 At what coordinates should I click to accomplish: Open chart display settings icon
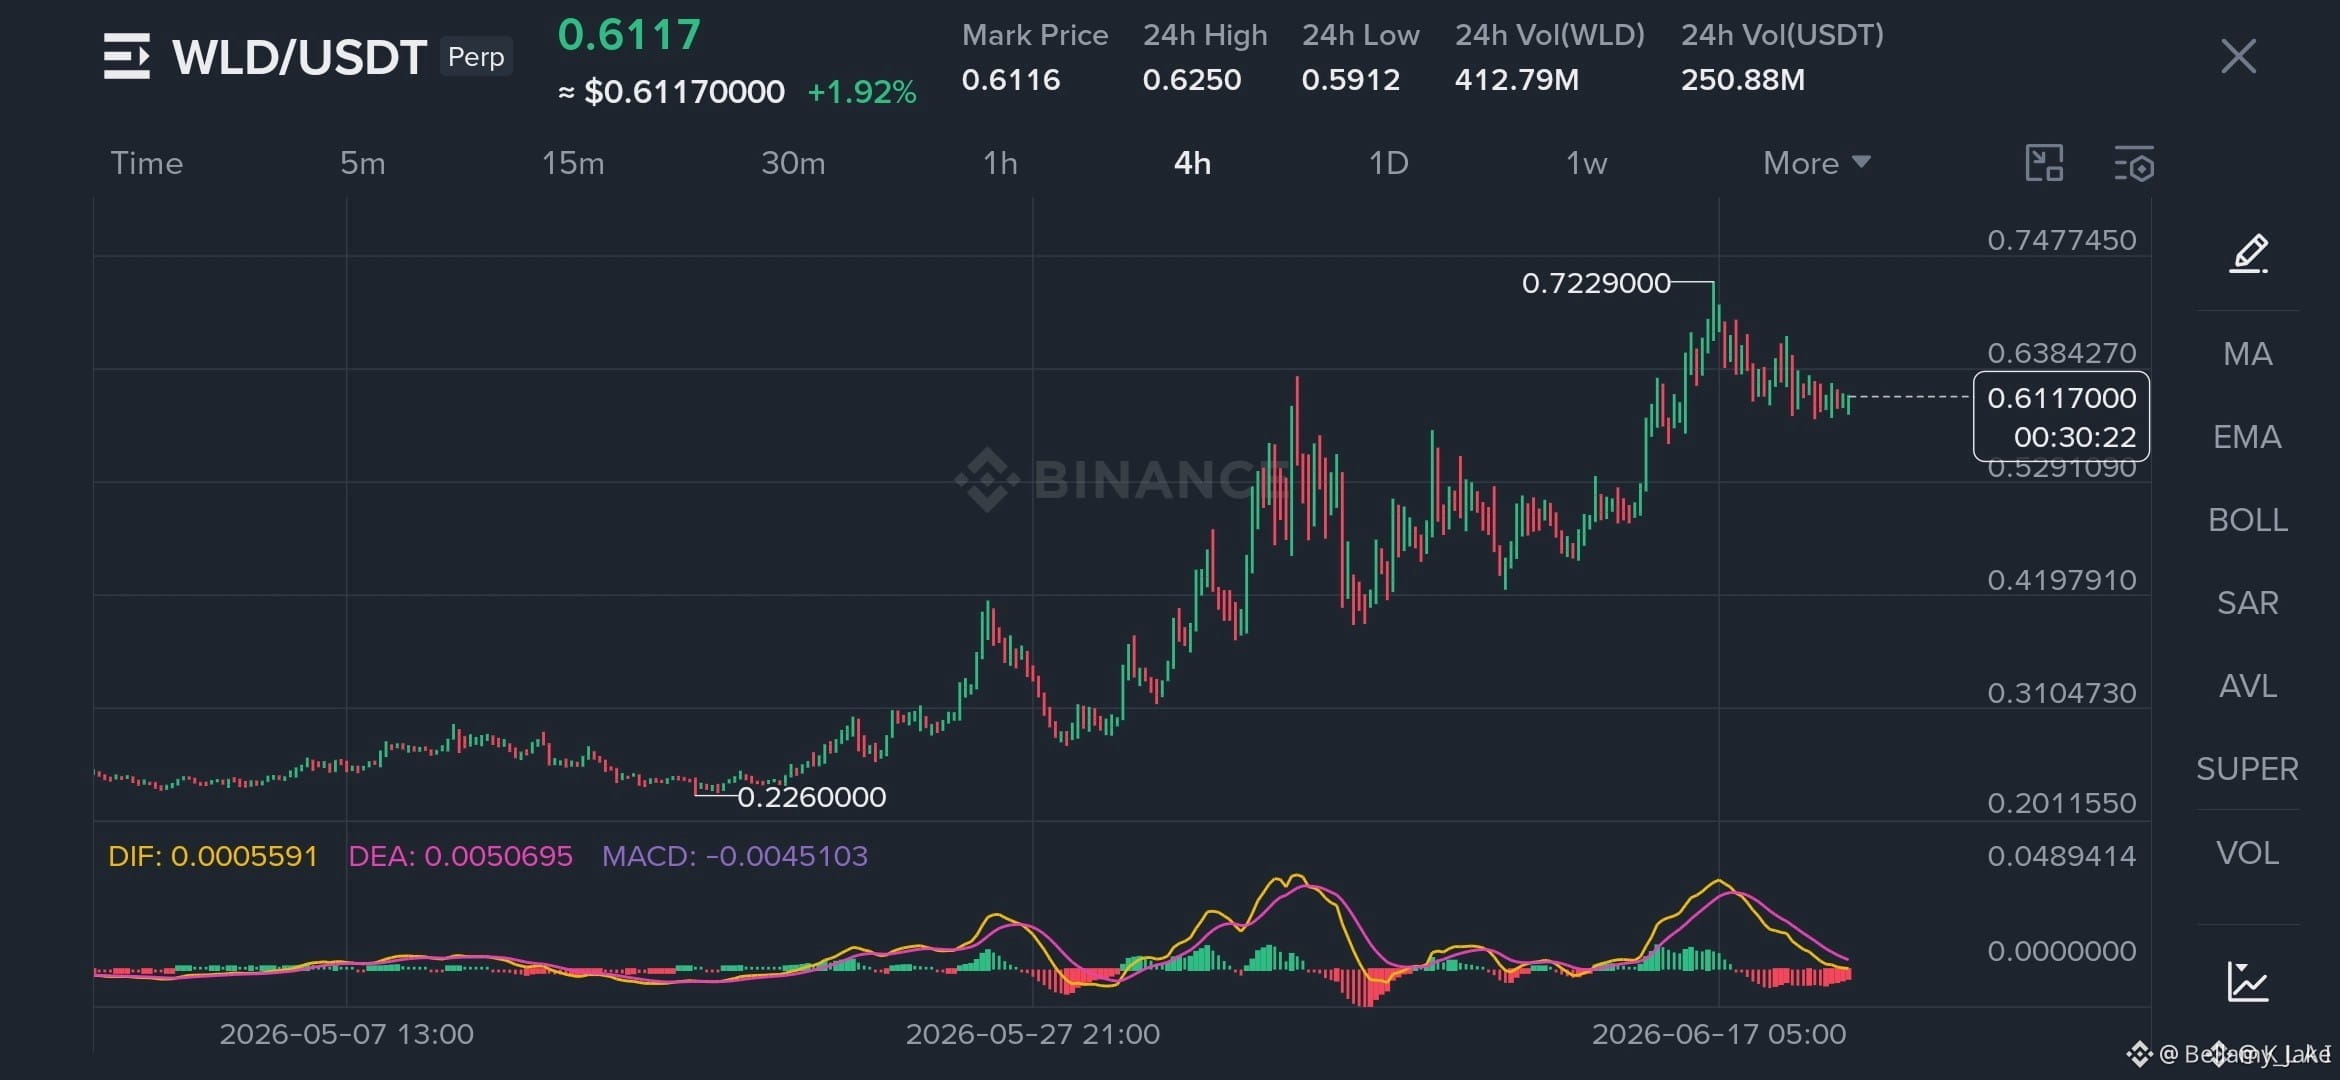pos(2134,163)
